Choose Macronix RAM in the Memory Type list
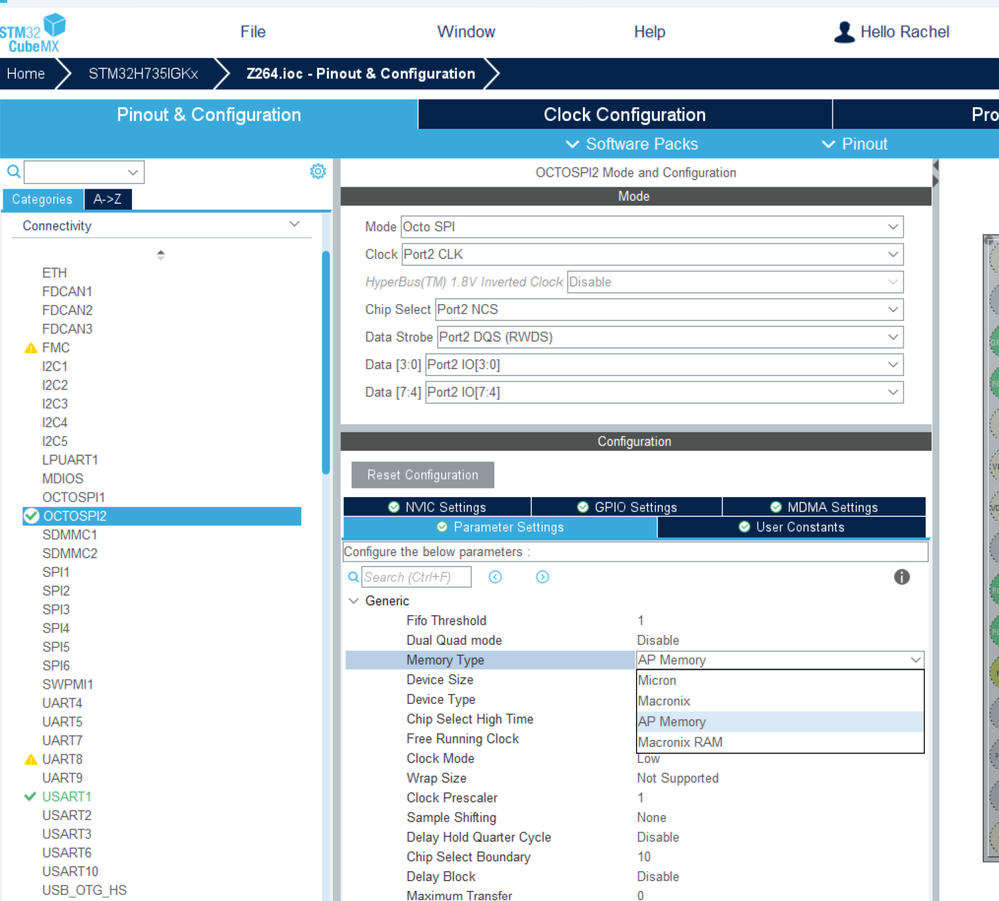The height and width of the screenshot is (901, 999). pyautogui.click(x=780, y=742)
